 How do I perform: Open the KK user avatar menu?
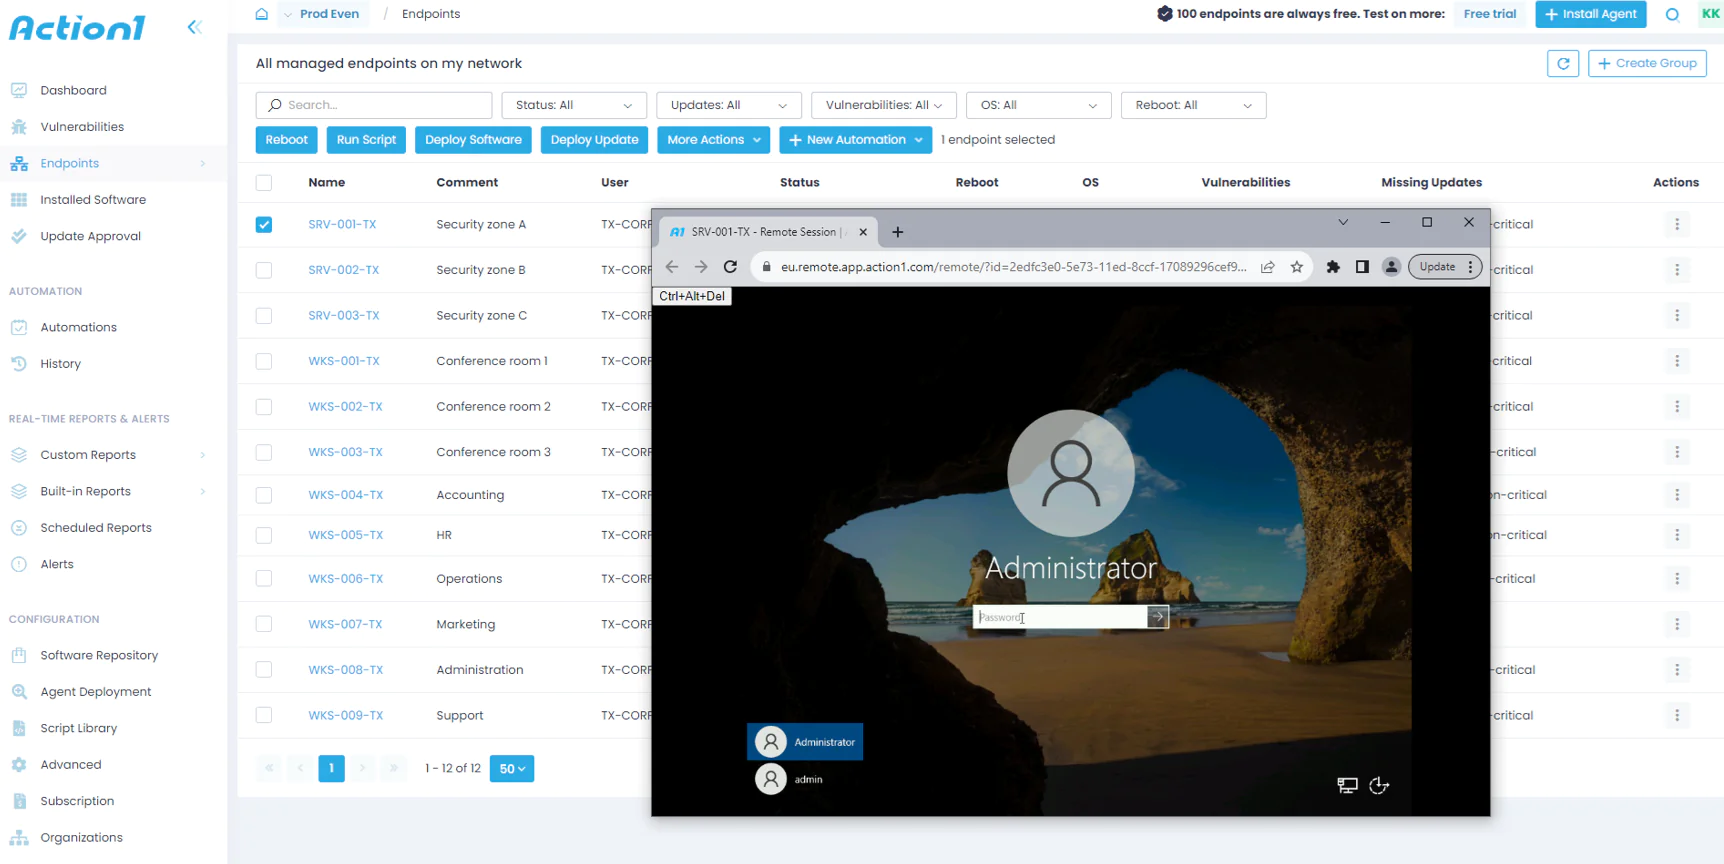click(x=1710, y=14)
